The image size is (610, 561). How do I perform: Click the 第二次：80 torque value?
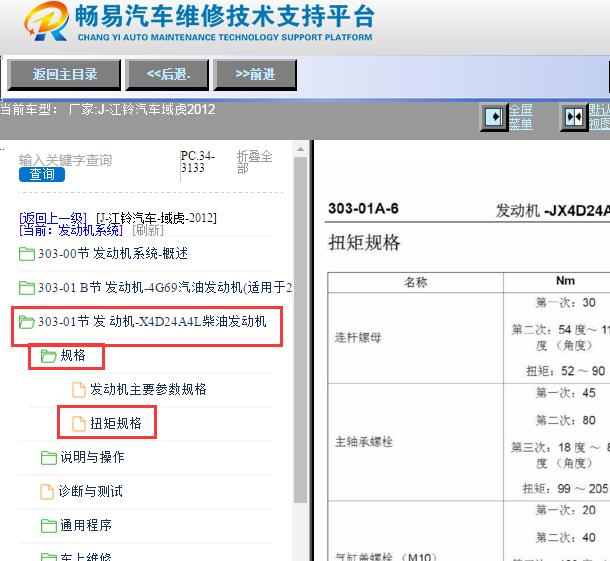click(x=566, y=420)
